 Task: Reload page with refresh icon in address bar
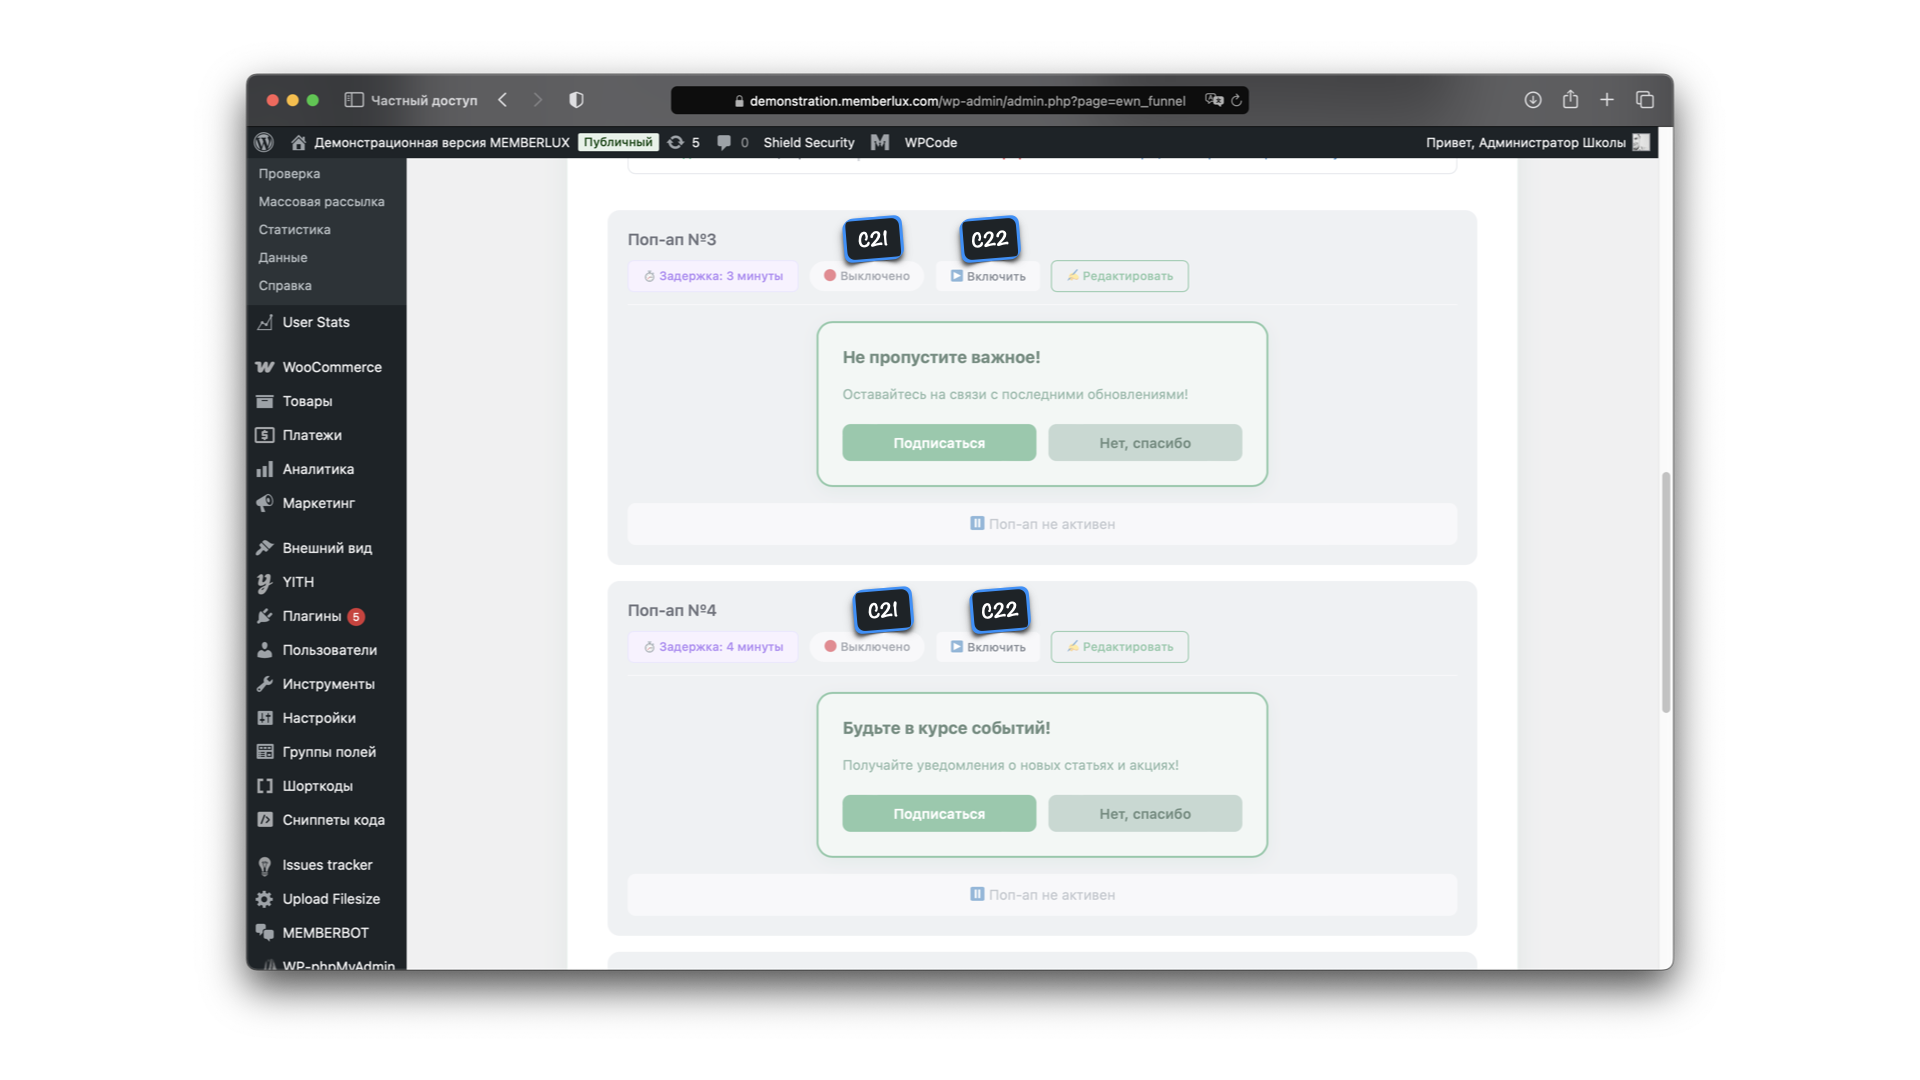[x=1237, y=101]
